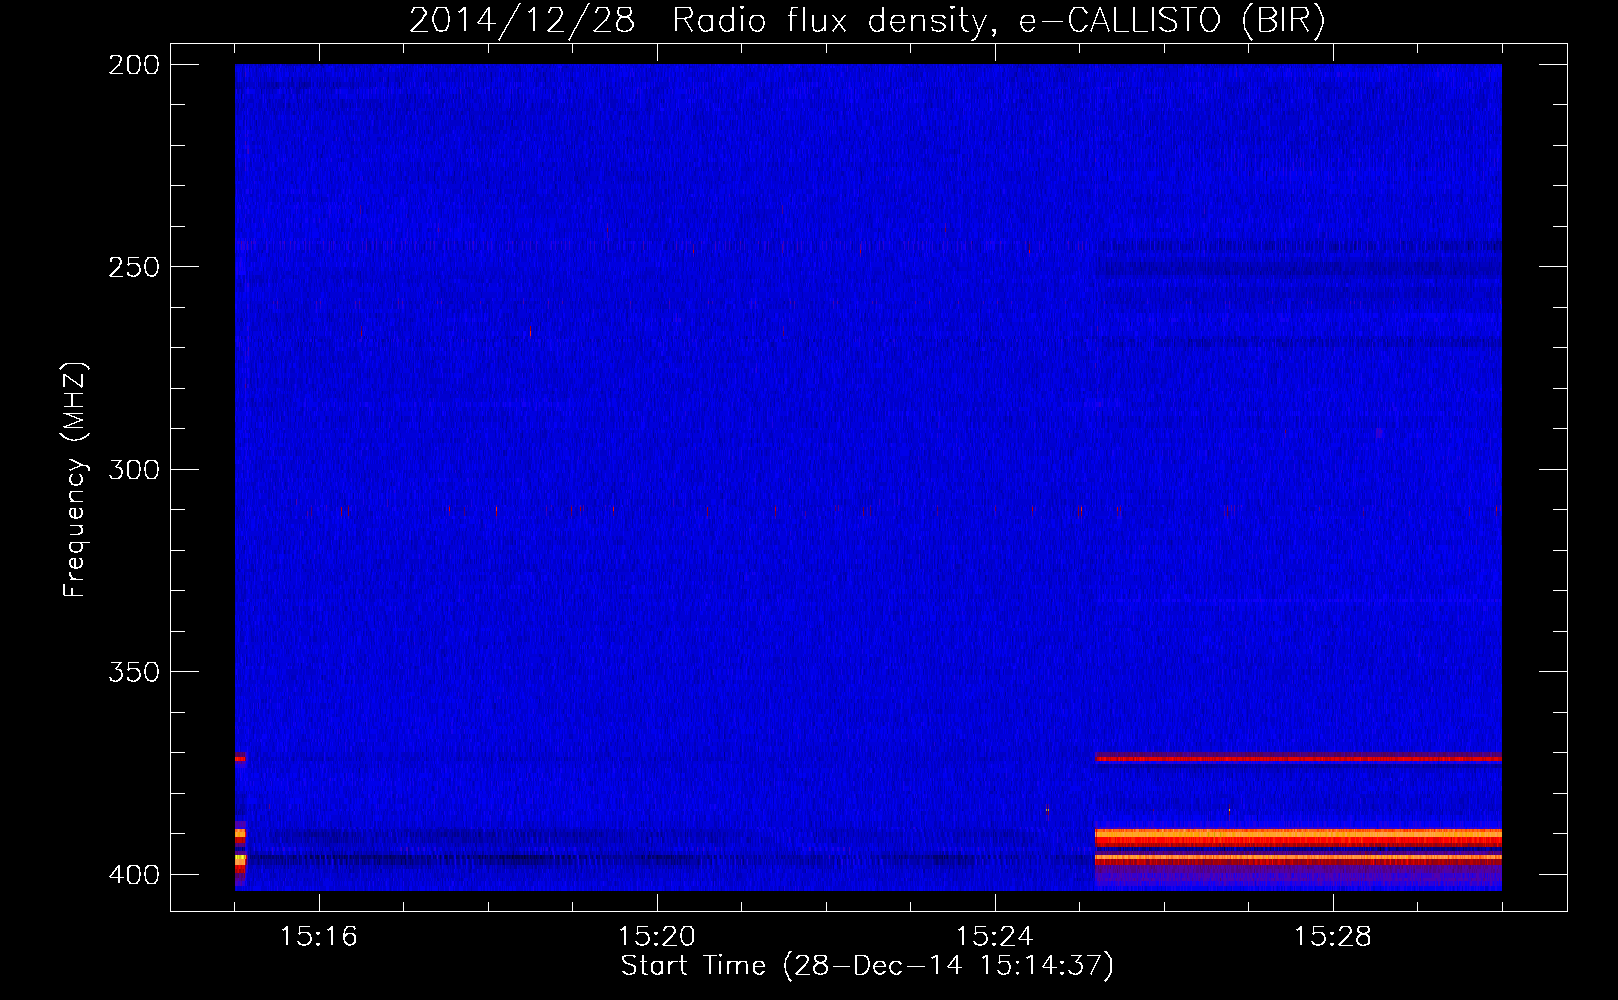Click the 'Frequency (MHZ)' axis label
1618x1000 pixels.
click(75, 480)
